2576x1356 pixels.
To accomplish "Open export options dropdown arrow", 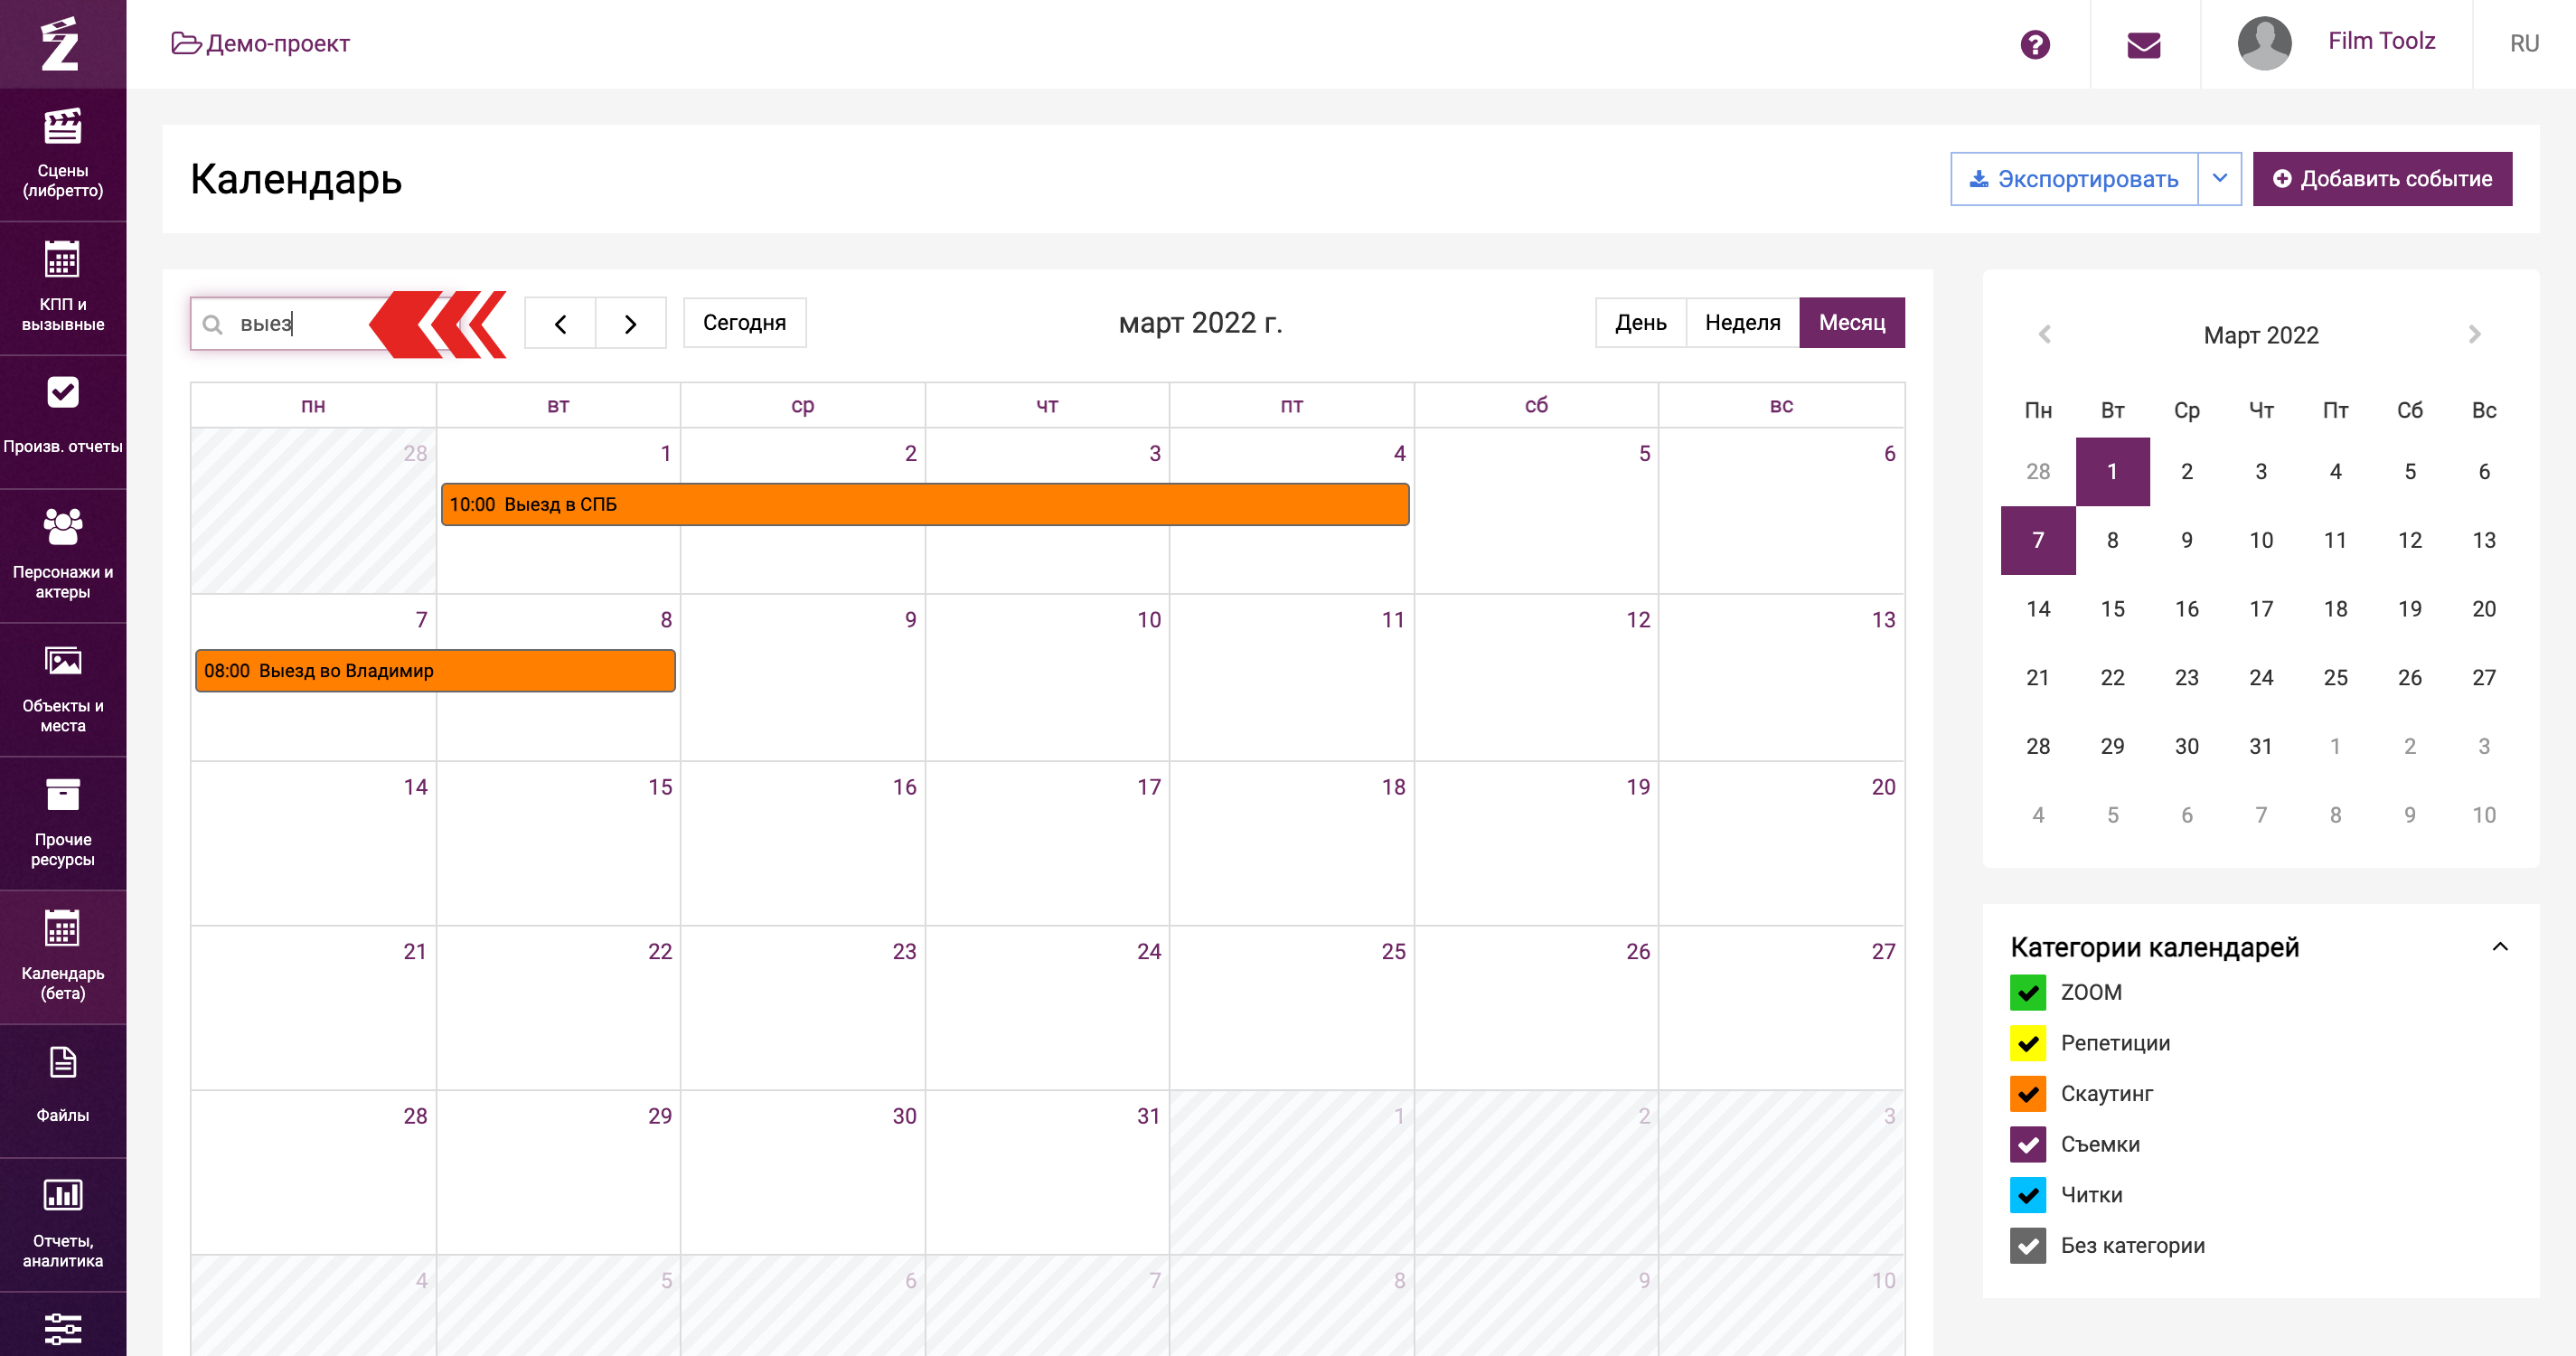I will point(2220,179).
